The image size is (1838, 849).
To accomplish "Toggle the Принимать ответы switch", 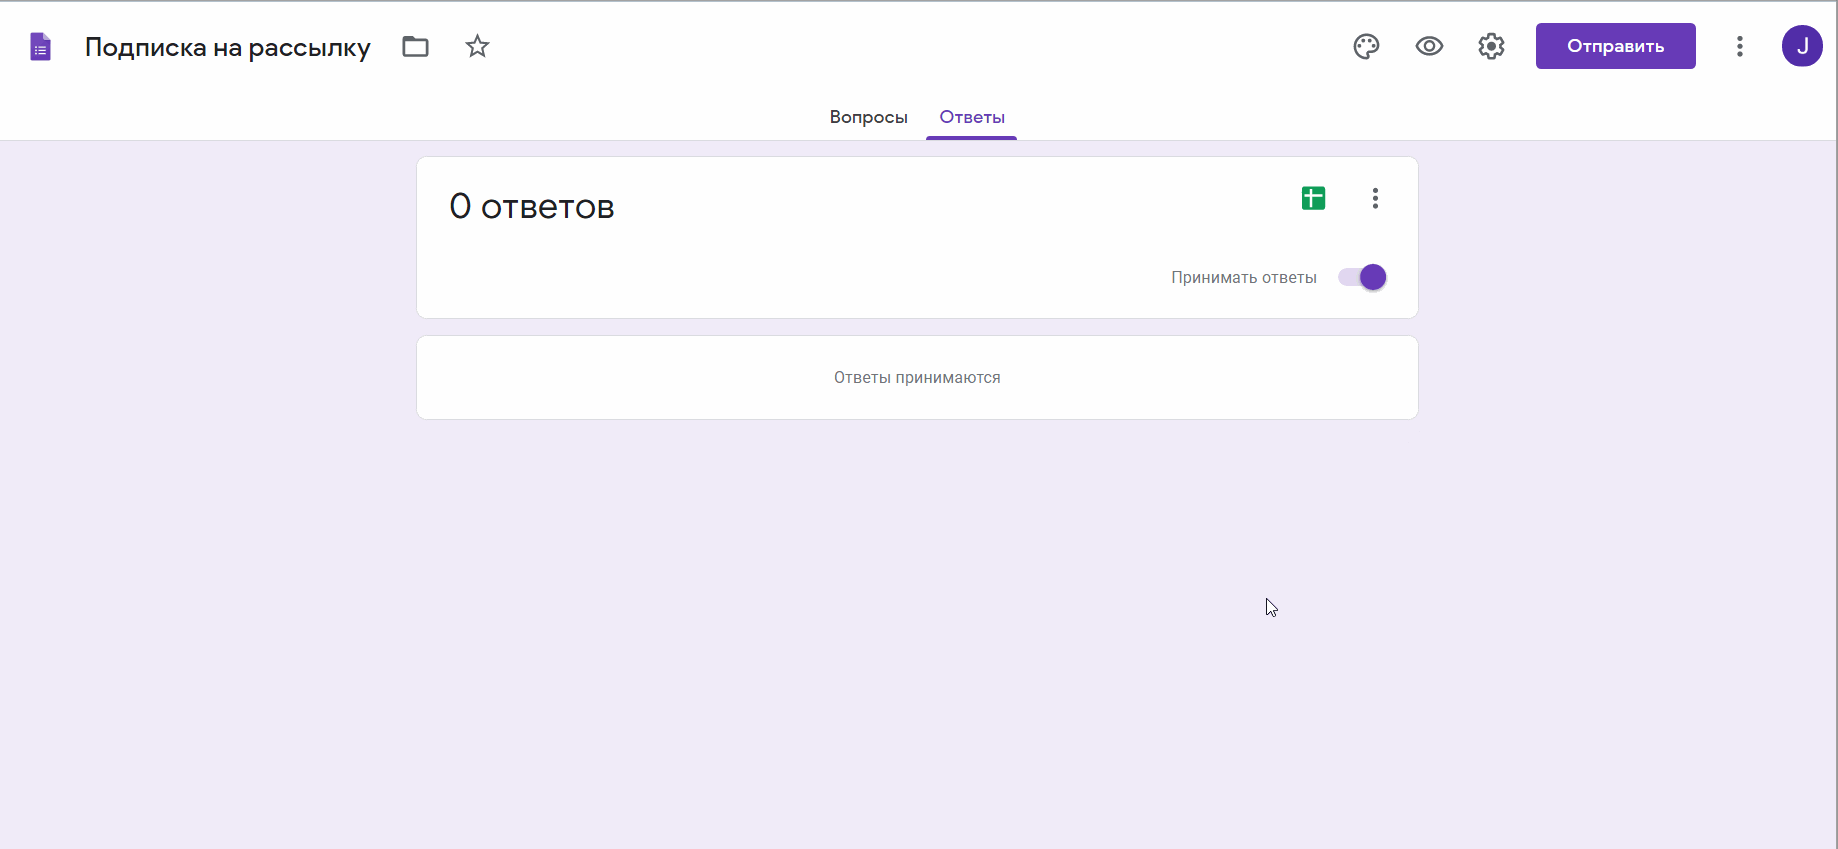I will [x=1362, y=277].
